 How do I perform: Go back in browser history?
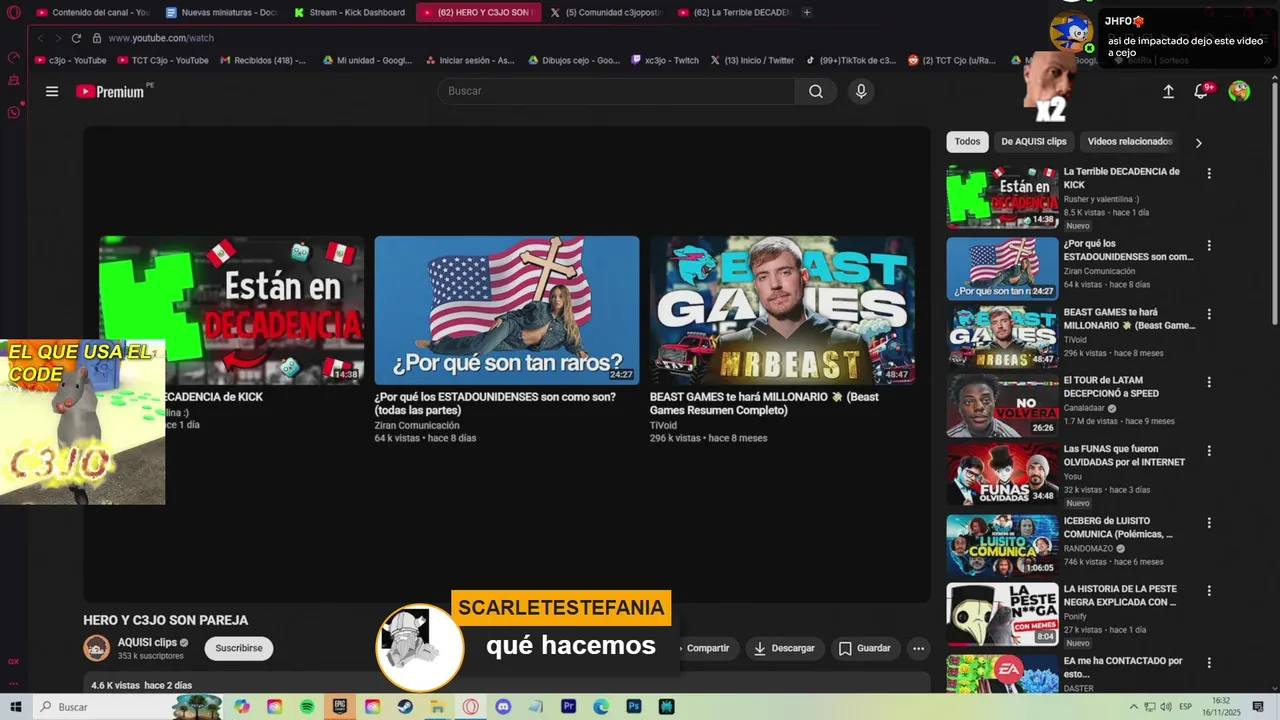click(41, 38)
